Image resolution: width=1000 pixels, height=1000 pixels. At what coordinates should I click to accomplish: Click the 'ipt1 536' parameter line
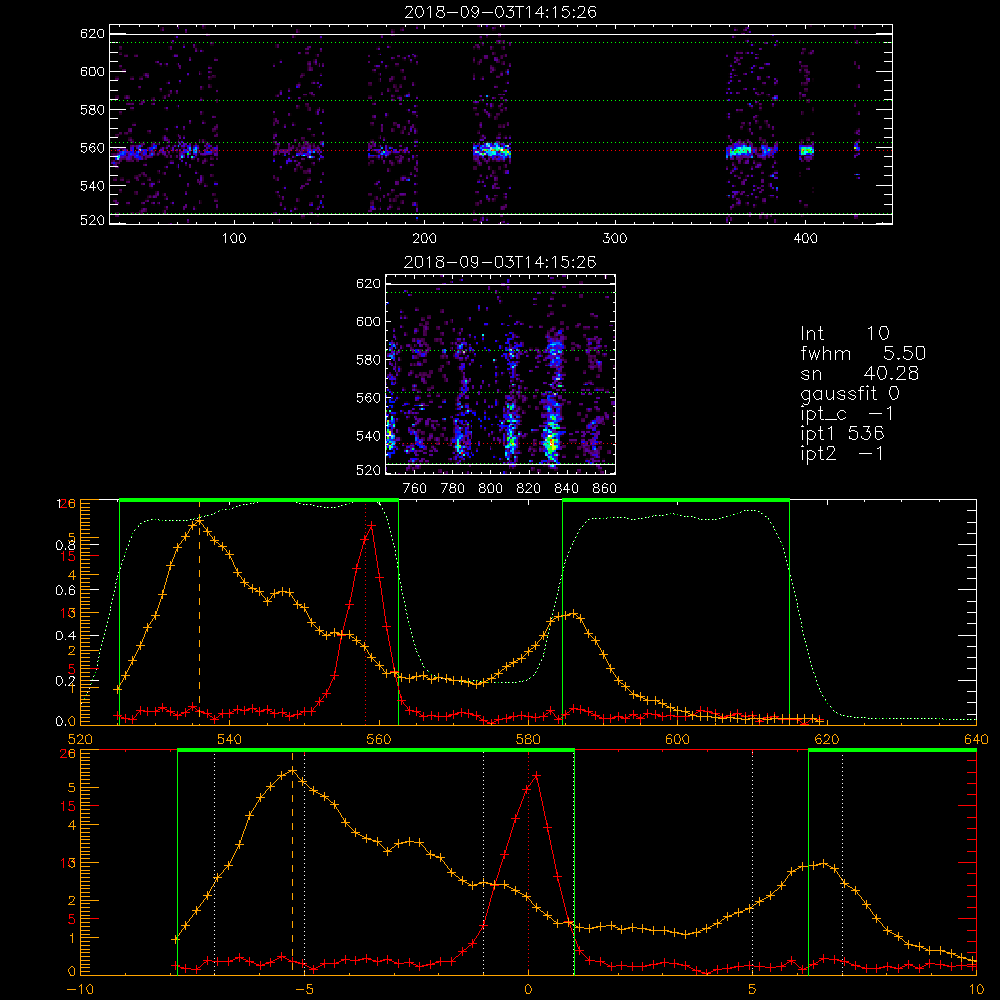click(x=842, y=434)
